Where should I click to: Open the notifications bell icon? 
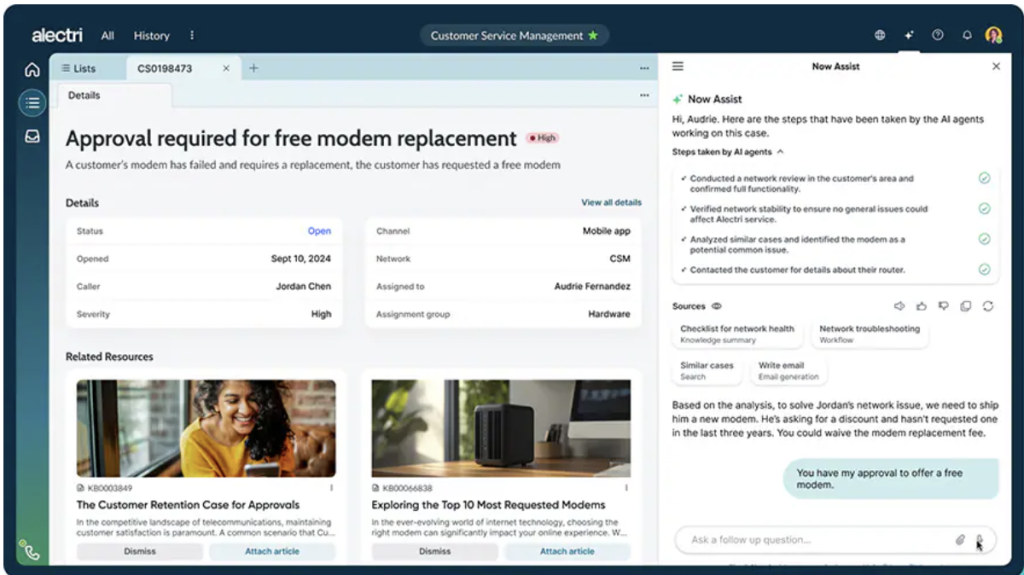[x=967, y=35]
